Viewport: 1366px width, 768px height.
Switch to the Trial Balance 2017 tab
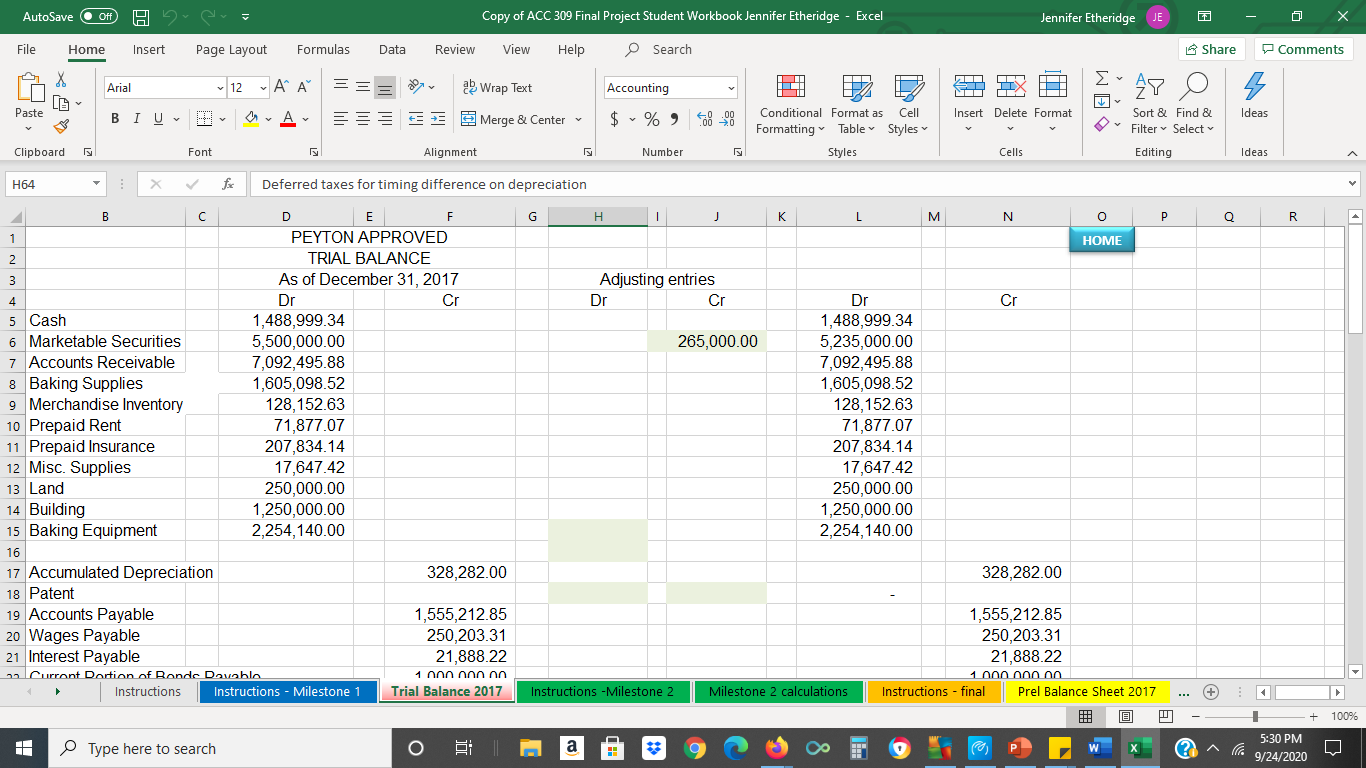click(447, 691)
